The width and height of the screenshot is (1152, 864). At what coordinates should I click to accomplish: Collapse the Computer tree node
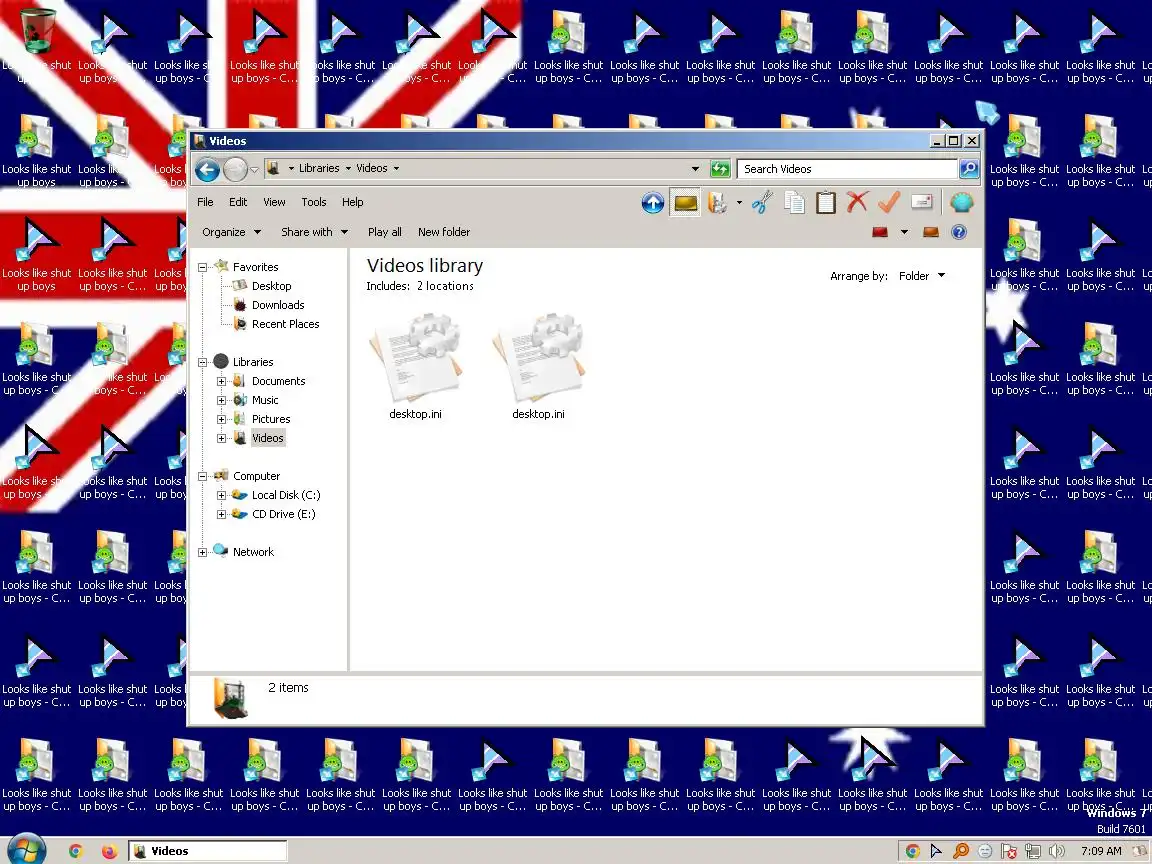(203, 476)
